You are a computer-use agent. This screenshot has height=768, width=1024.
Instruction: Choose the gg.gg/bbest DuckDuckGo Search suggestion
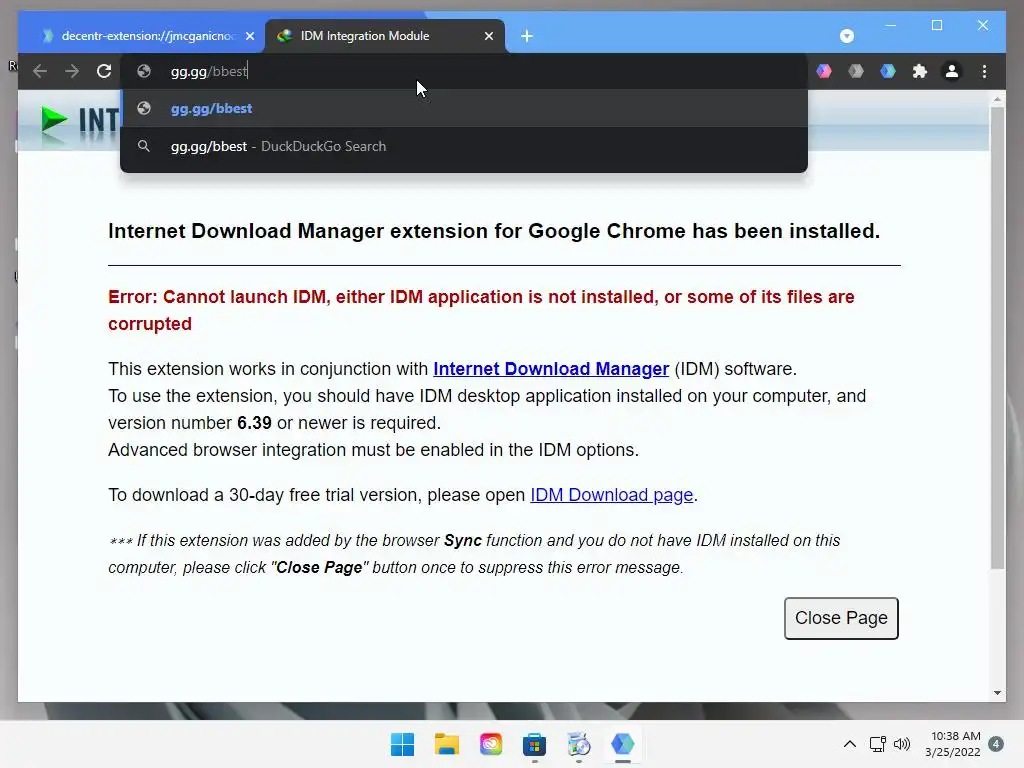[x=464, y=146]
